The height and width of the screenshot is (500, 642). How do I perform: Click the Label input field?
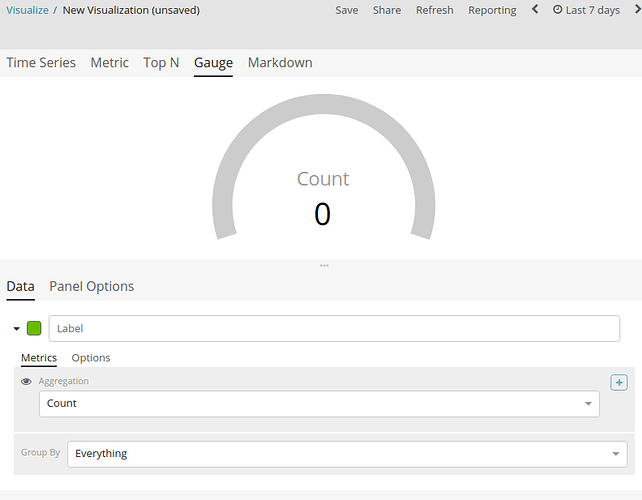(x=334, y=328)
